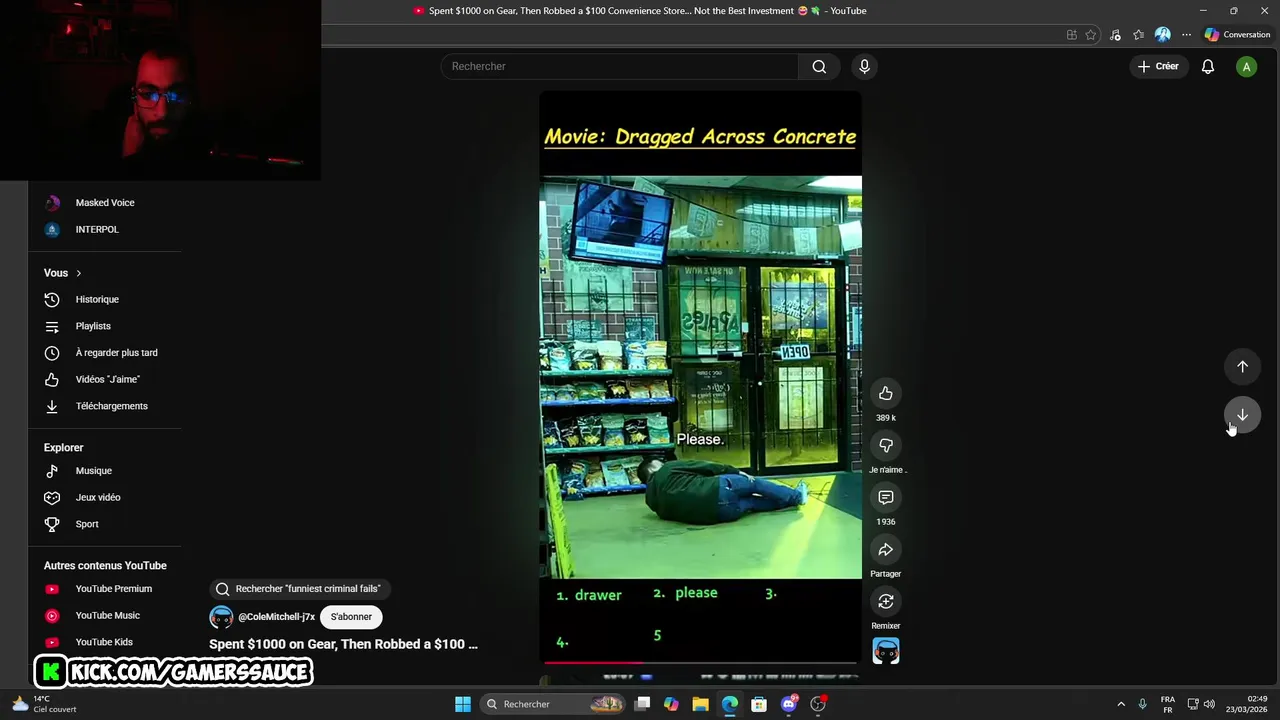Click the Remixer icon
Viewport: 1280px width, 720px height.
point(886,602)
